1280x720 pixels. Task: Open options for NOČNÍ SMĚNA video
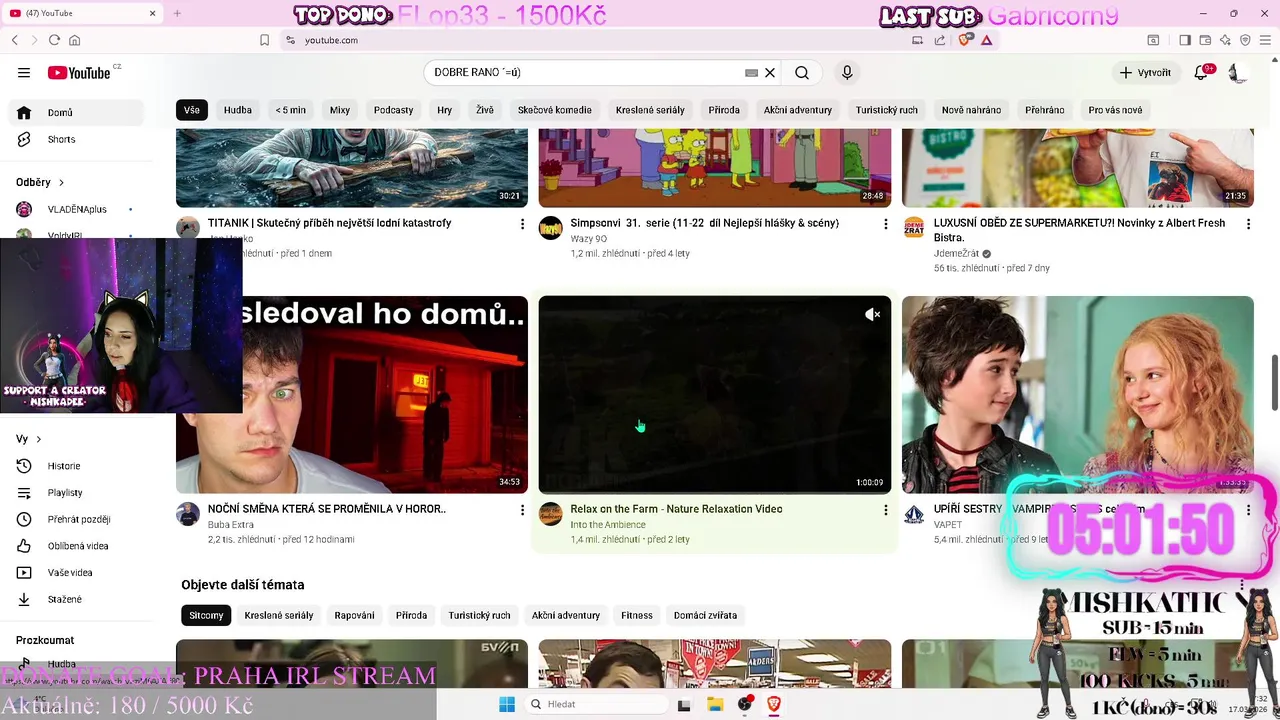coord(522,510)
